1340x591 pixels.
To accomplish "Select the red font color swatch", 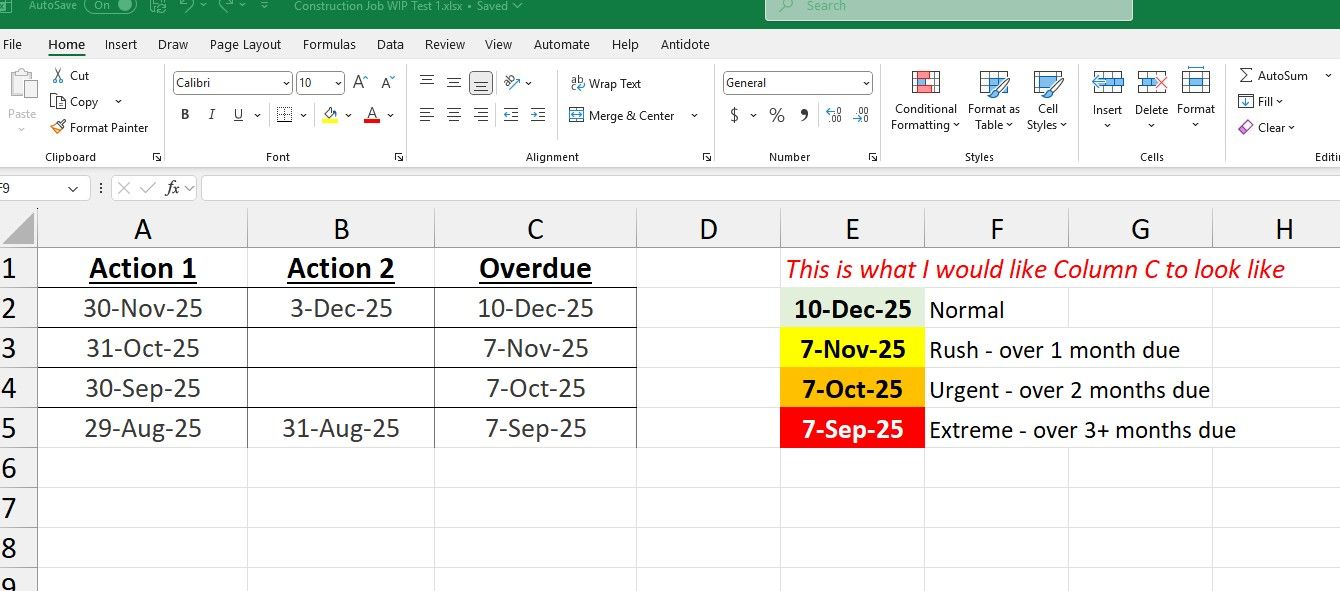I will [371, 115].
